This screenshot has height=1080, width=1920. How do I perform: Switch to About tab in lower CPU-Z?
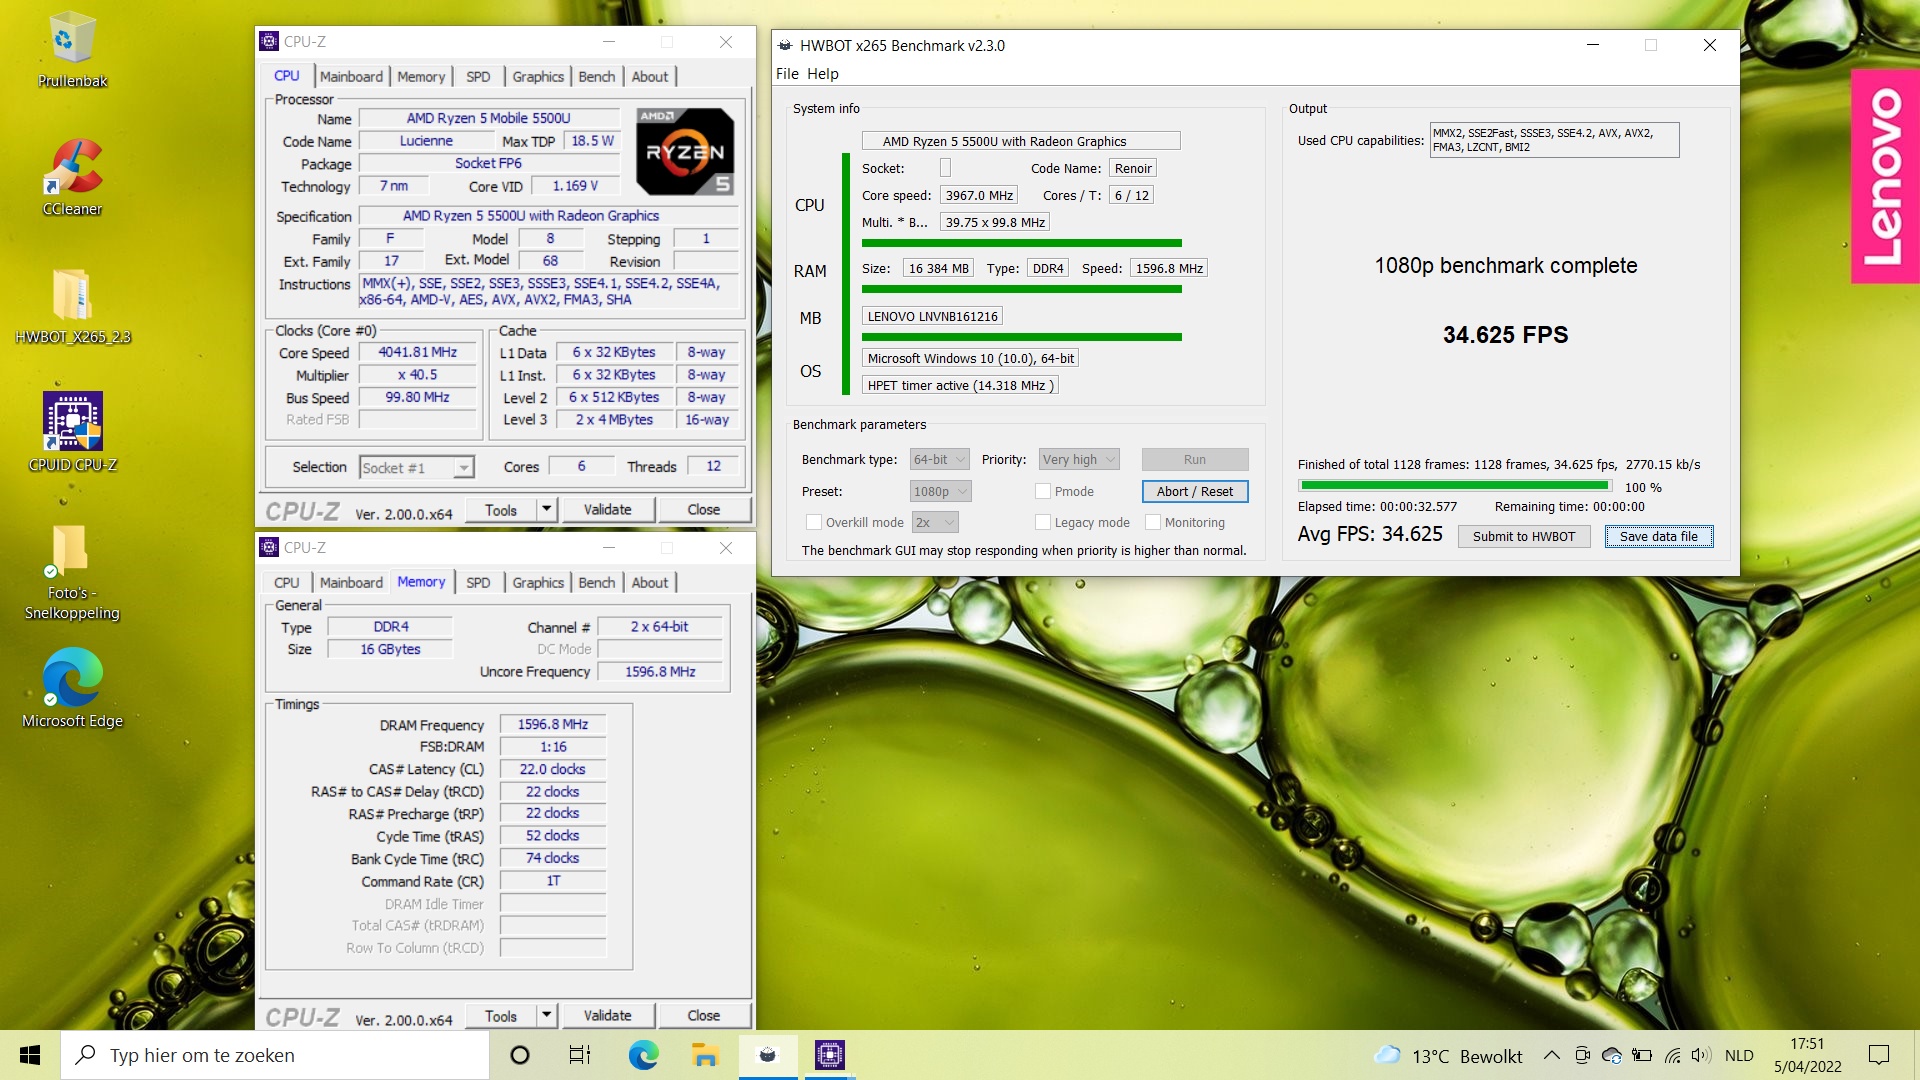click(650, 582)
